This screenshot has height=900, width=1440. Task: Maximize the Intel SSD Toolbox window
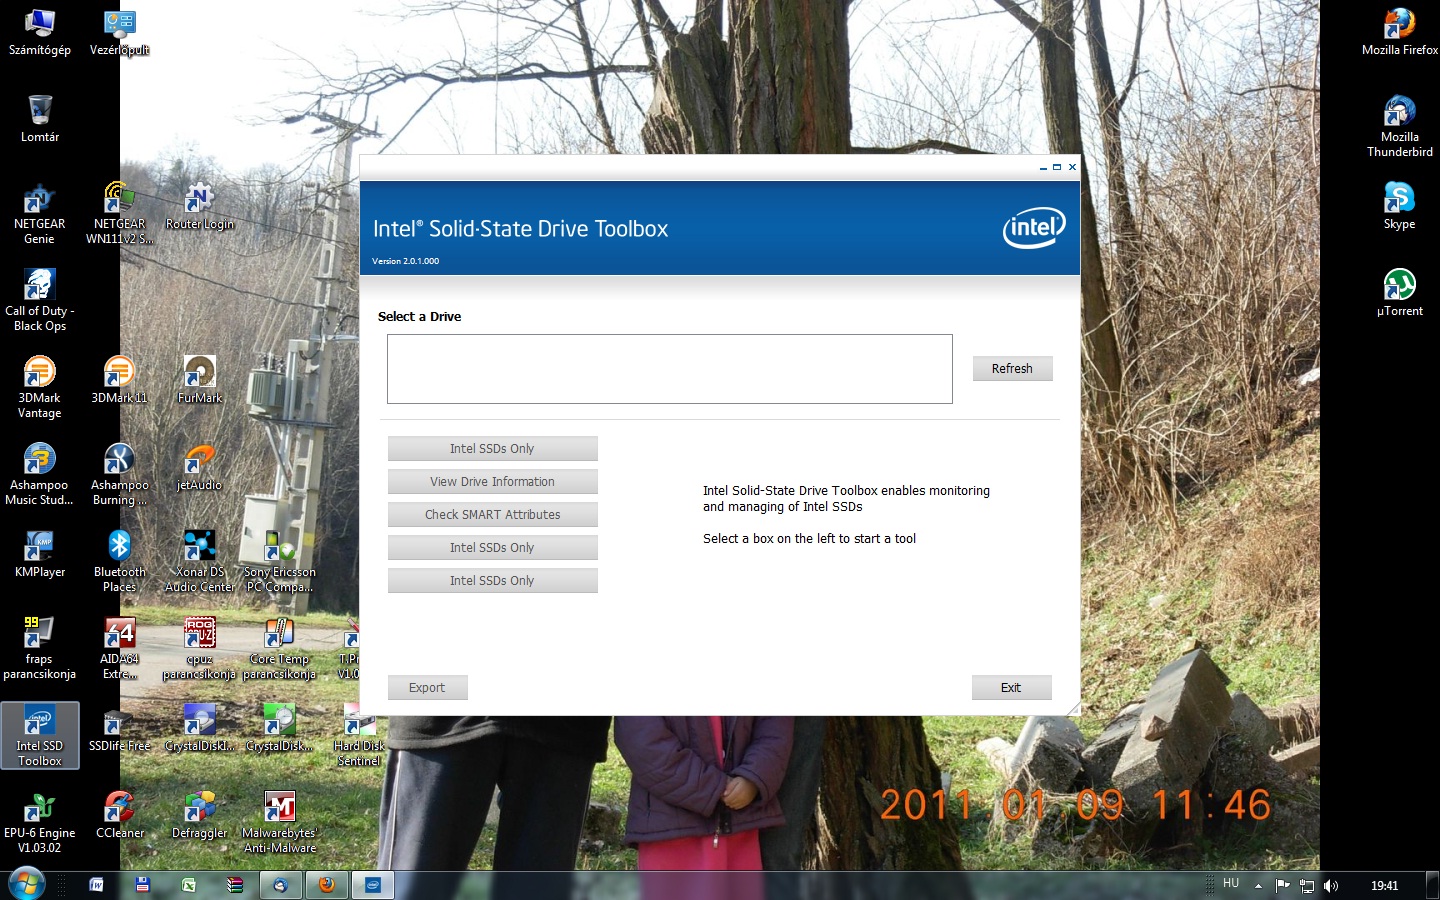click(1057, 167)
